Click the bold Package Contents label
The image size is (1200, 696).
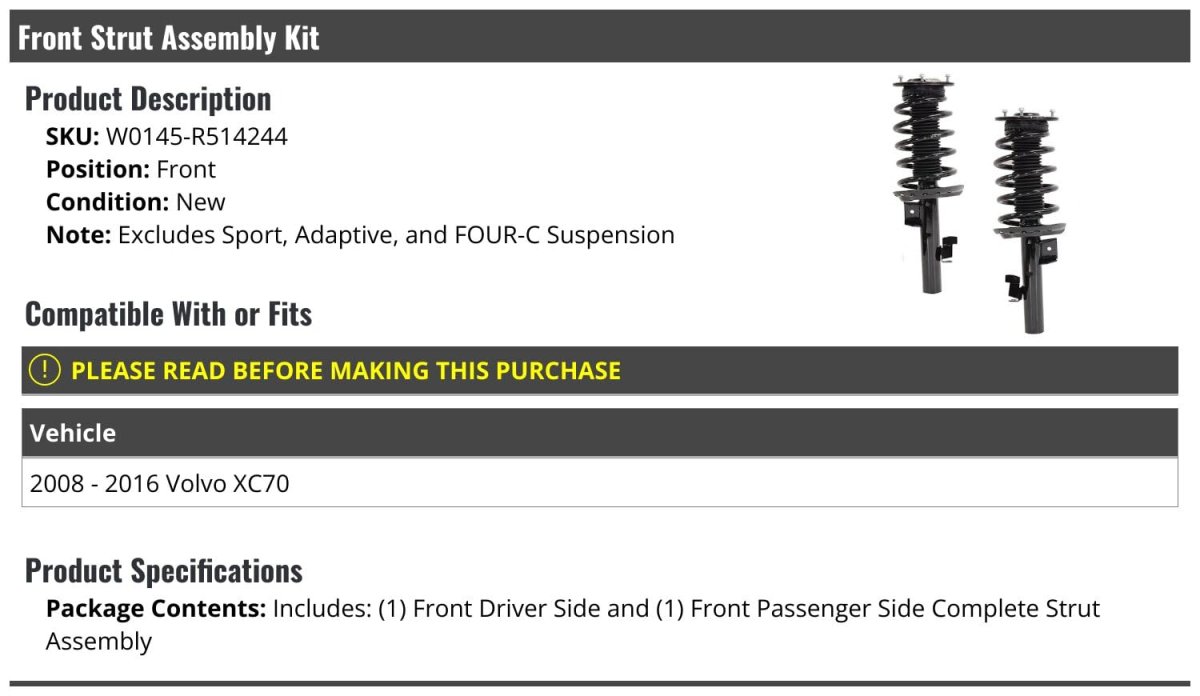tap(155, 609)
